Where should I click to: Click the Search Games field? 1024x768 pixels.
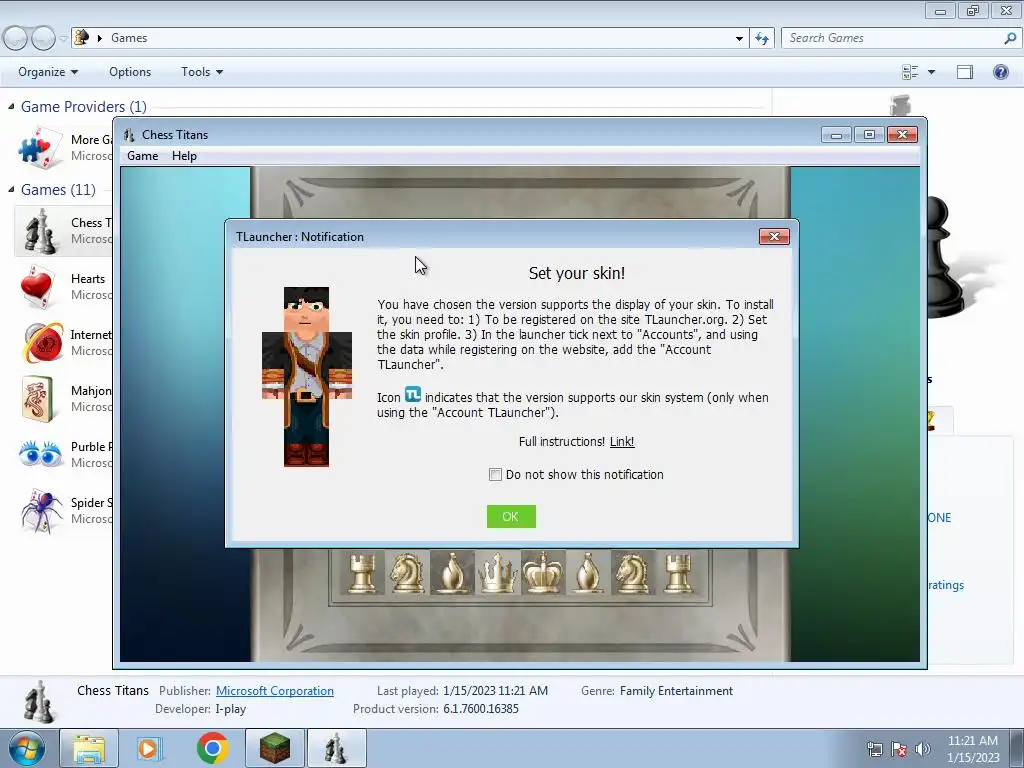[893, 38]
